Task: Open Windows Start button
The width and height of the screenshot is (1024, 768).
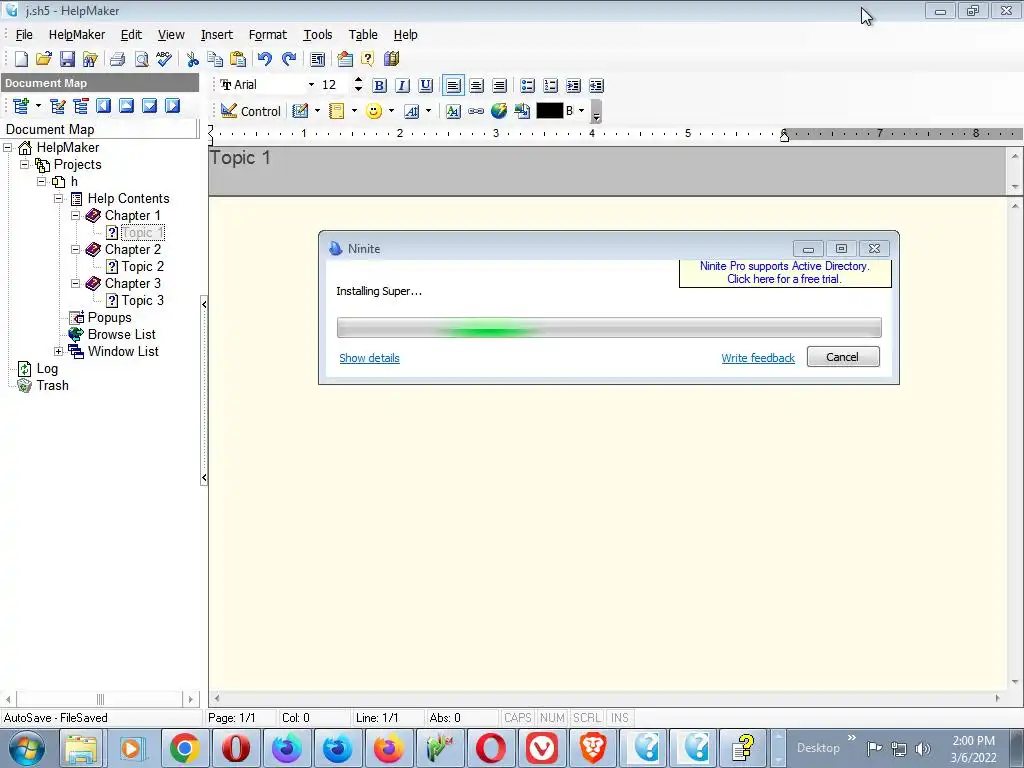Action: click(27, 748)
